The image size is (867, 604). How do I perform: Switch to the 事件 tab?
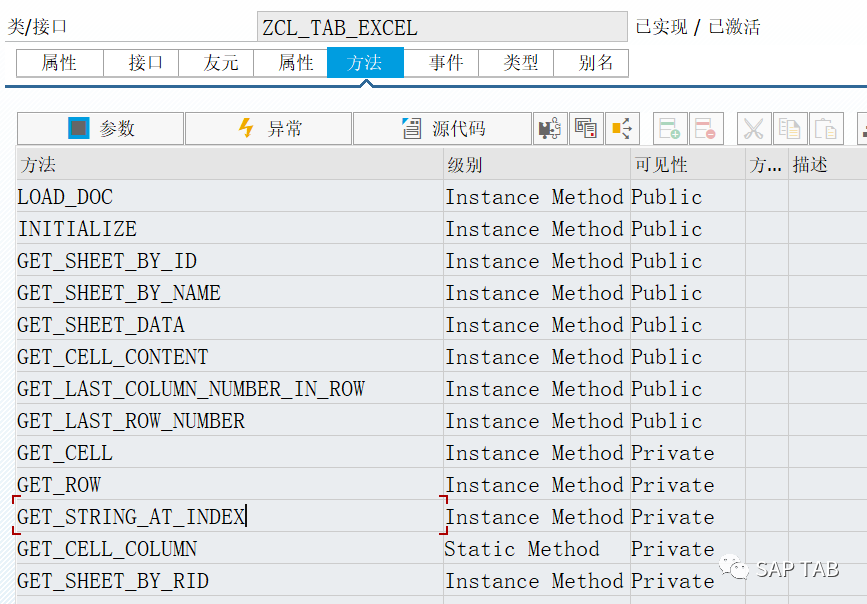[441, 63]
